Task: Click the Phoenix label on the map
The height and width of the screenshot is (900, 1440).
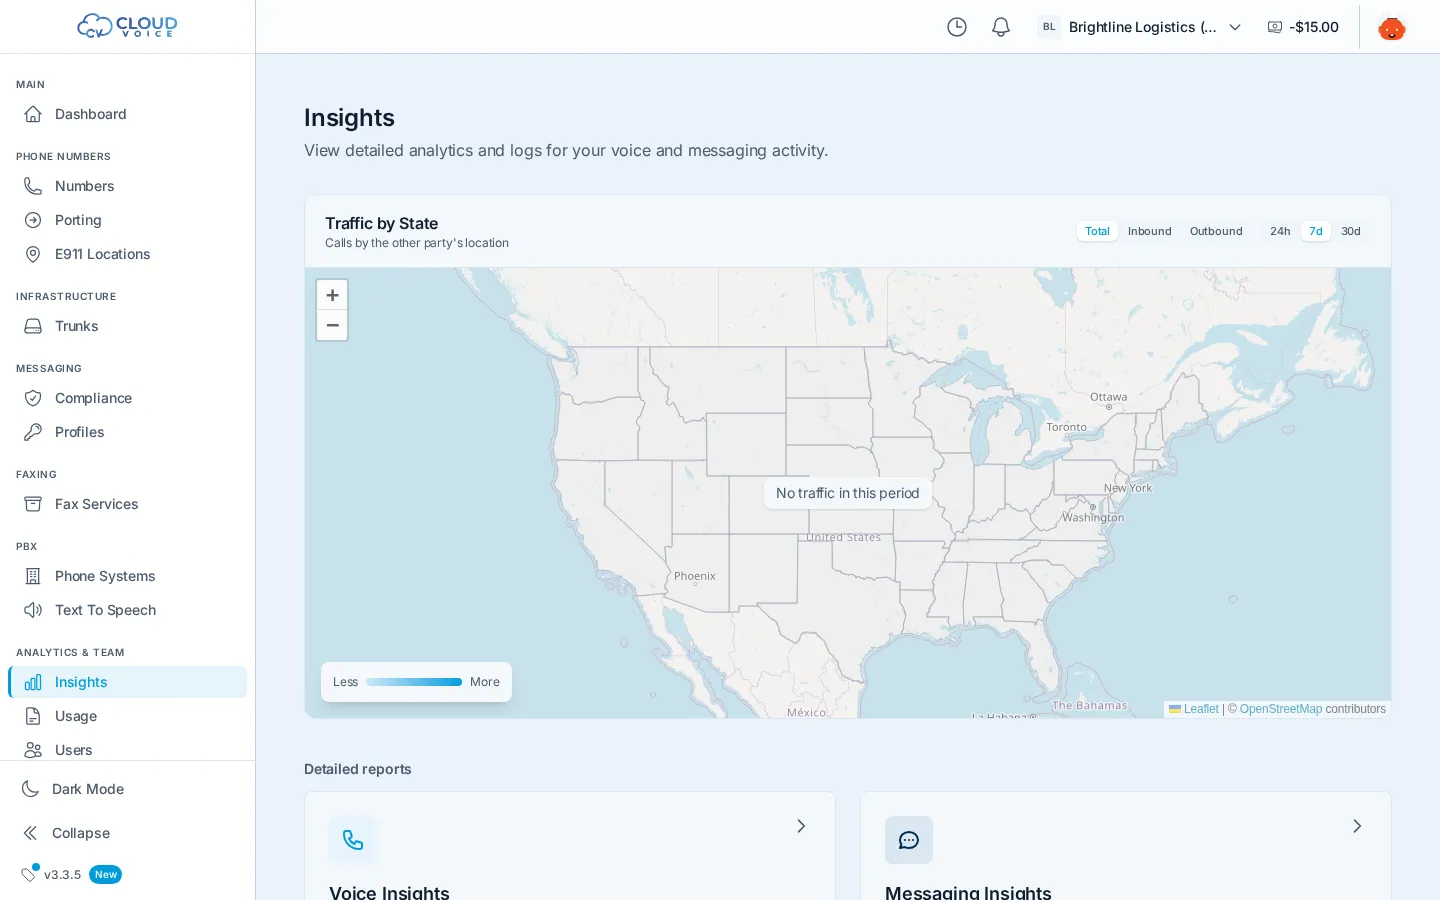Action: pyautogui.click(x=695, y=576)
